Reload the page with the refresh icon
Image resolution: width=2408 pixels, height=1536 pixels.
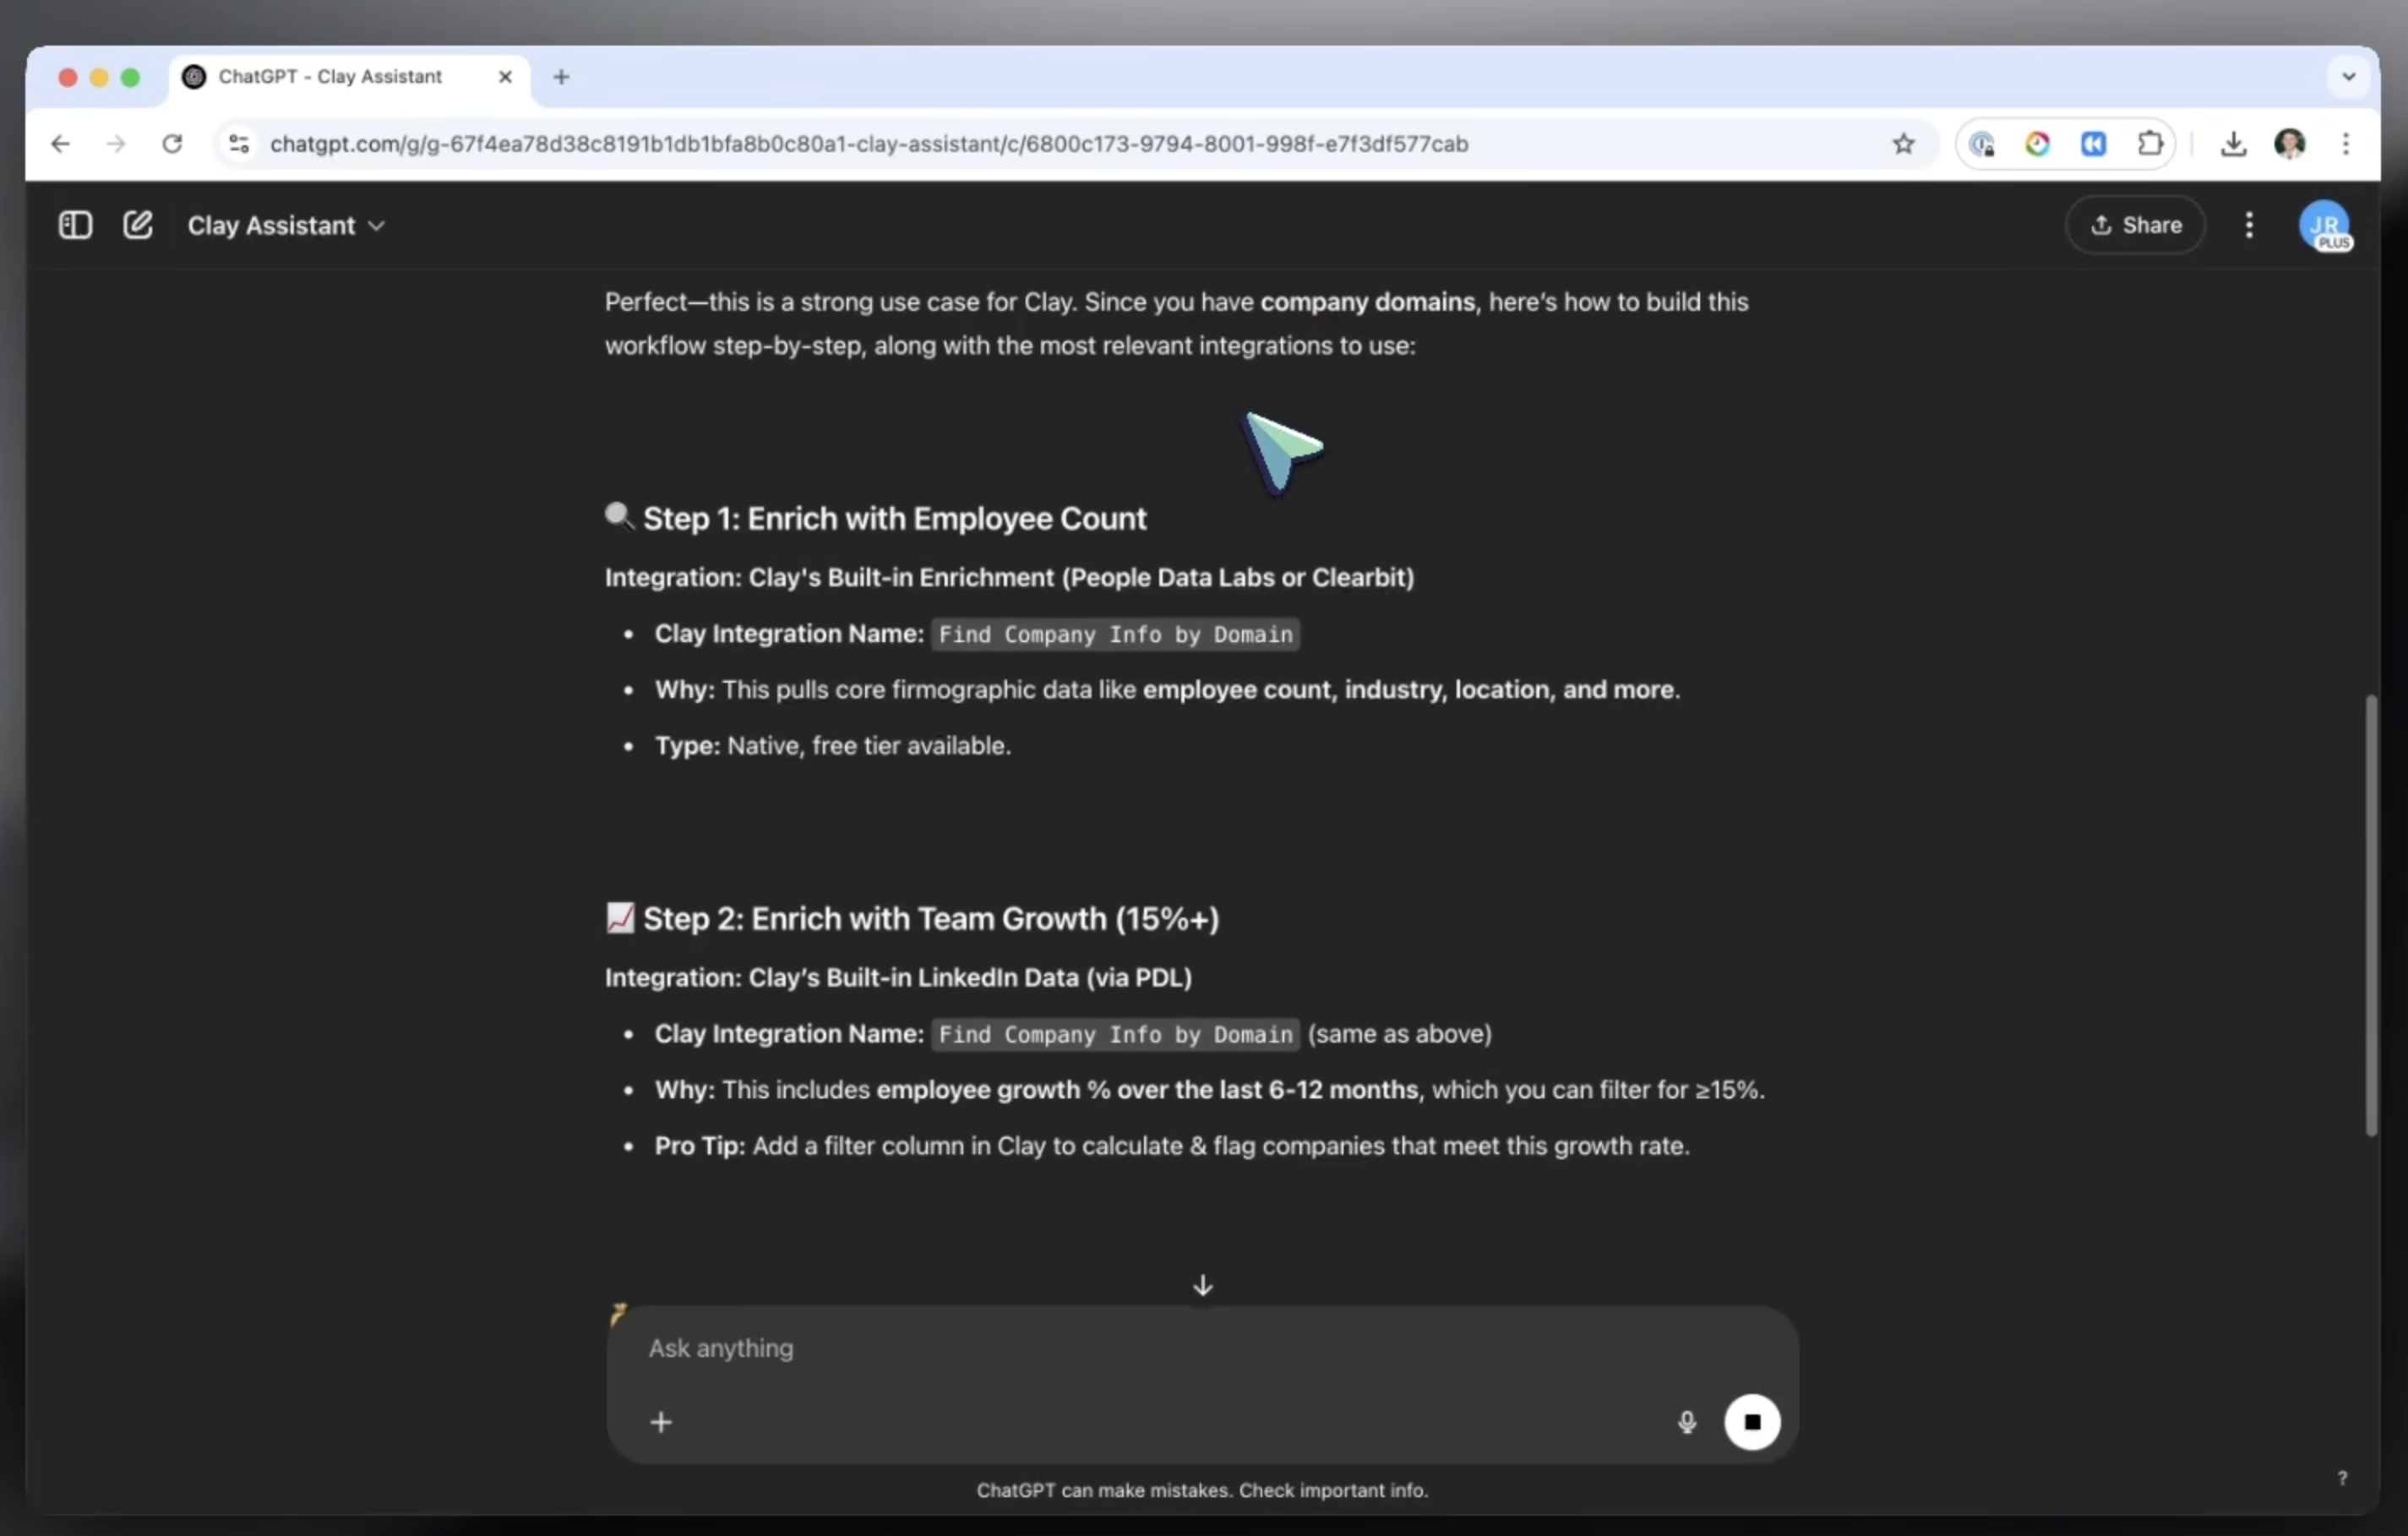click(172, 144)
